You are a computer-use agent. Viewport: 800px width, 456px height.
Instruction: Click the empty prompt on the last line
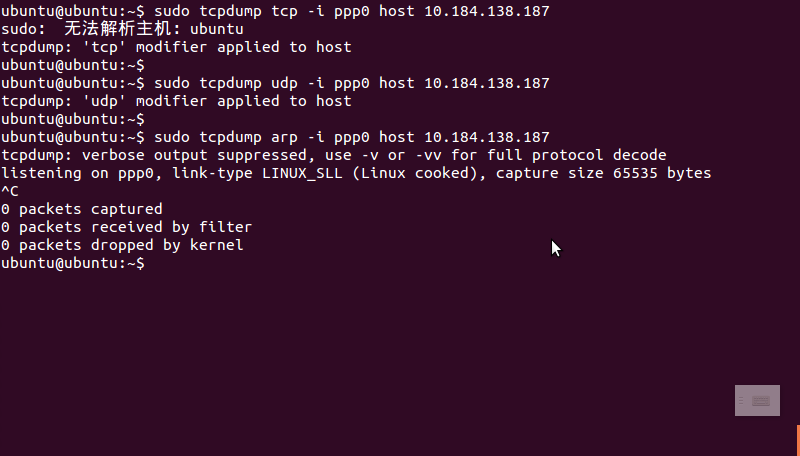point(73,263)
